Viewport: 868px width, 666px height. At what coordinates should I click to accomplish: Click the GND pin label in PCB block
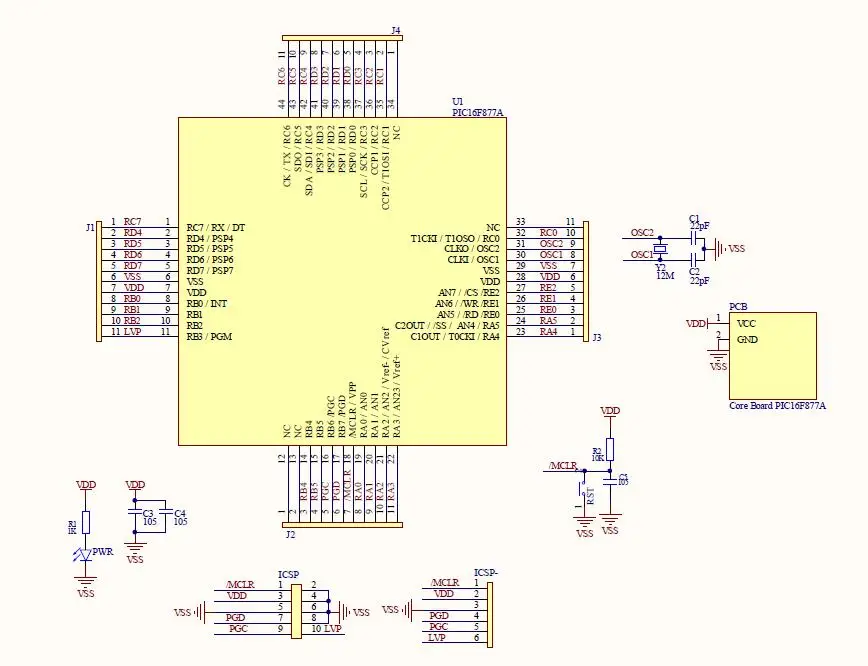pos(747,339)
